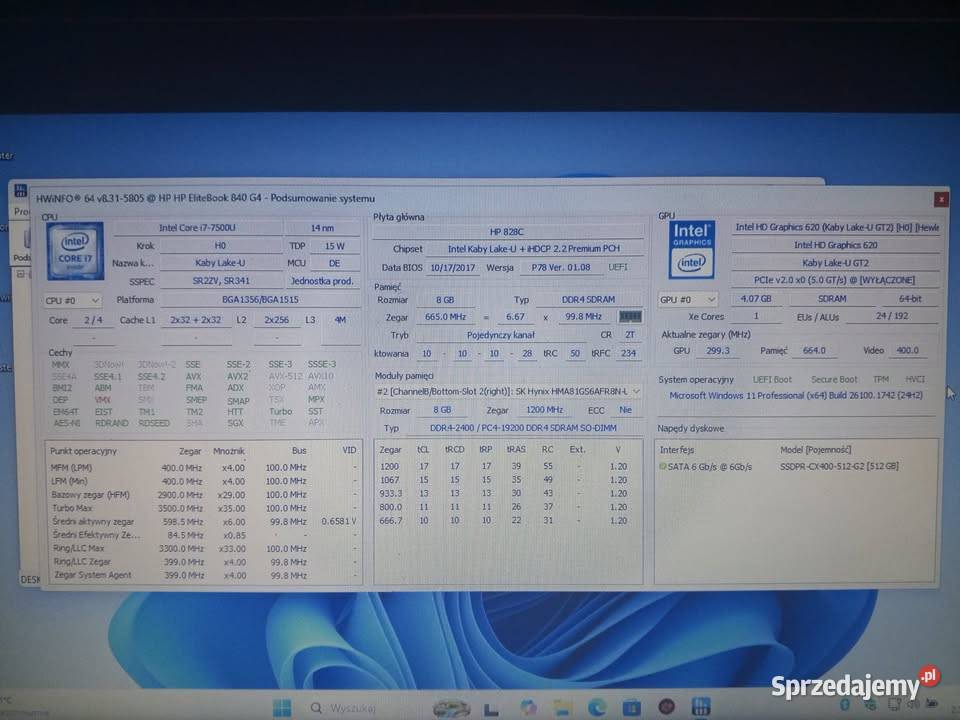Click the Secure Boot status indicator
The image size is (960, 720).
click(834, 380)
